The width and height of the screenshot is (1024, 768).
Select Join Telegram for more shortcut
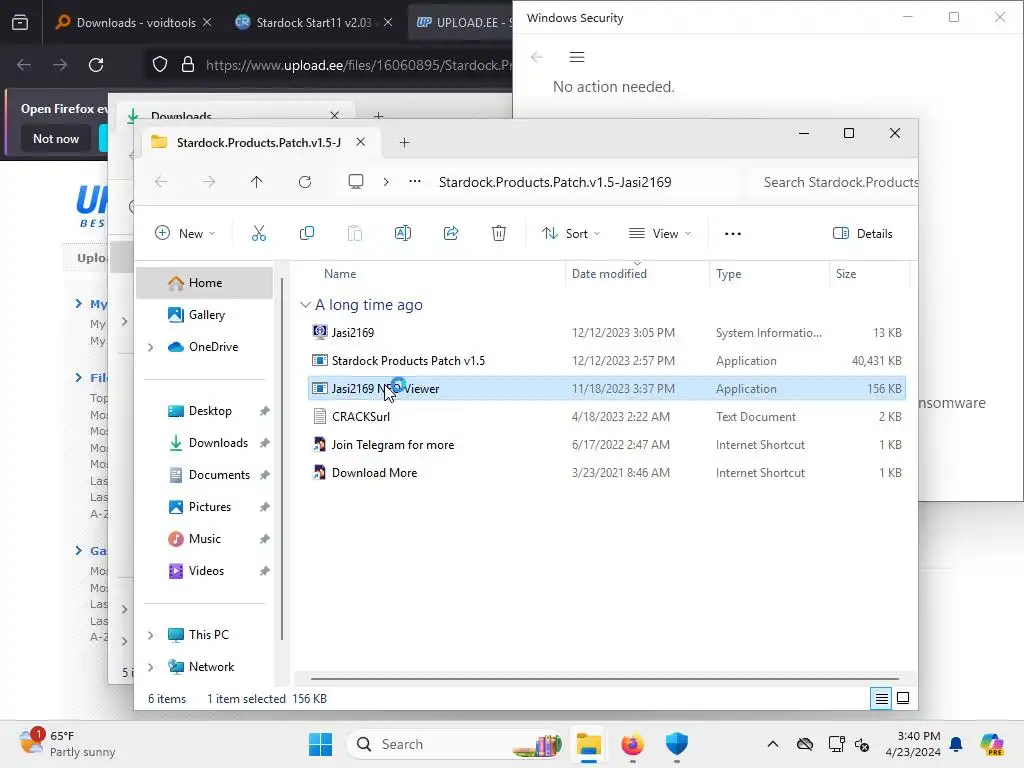(607, 445)
